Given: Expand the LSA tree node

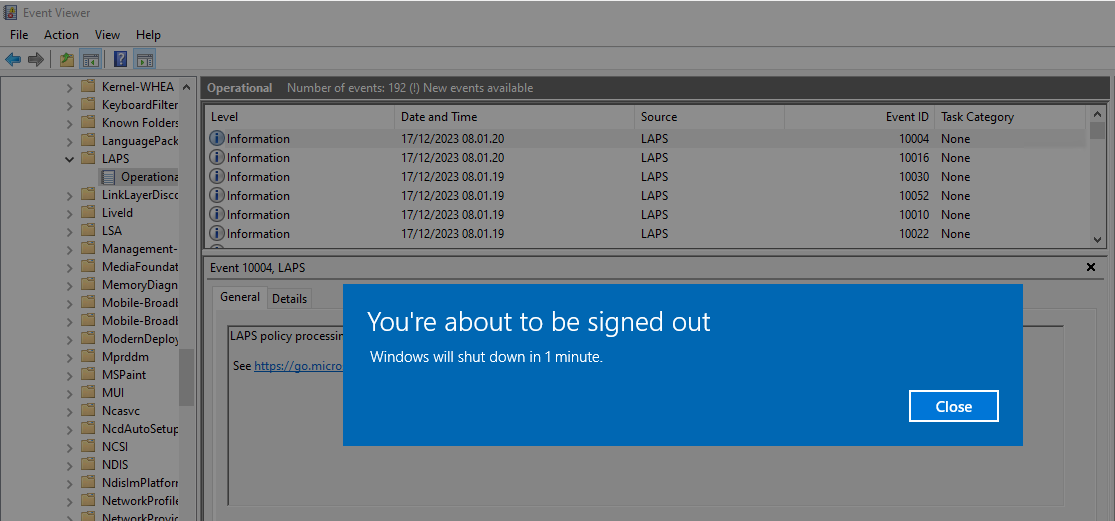Looking at the screenshot, I should (x=69, y=230).
